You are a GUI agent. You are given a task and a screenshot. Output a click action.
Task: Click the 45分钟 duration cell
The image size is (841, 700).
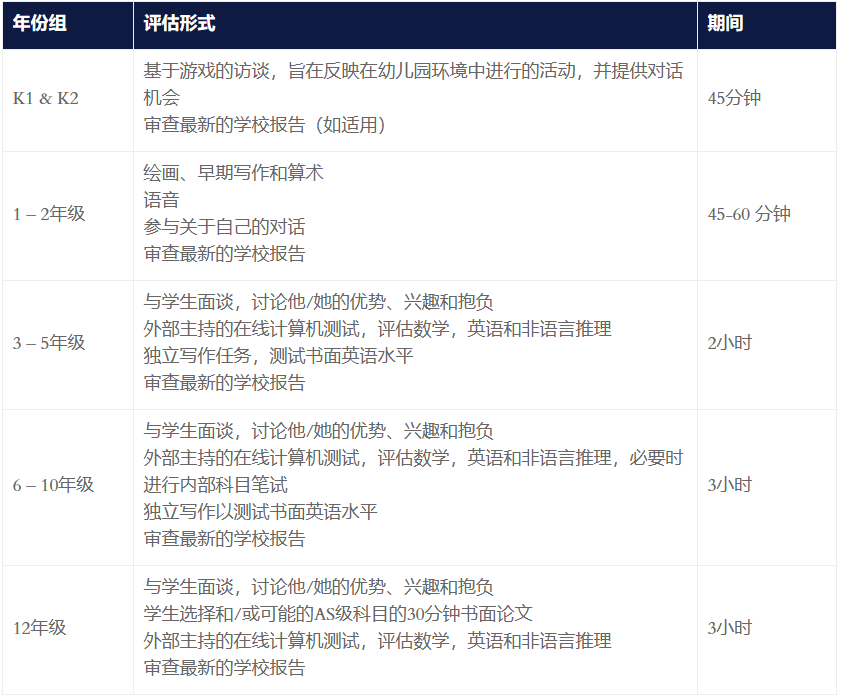tap(736, 99)
